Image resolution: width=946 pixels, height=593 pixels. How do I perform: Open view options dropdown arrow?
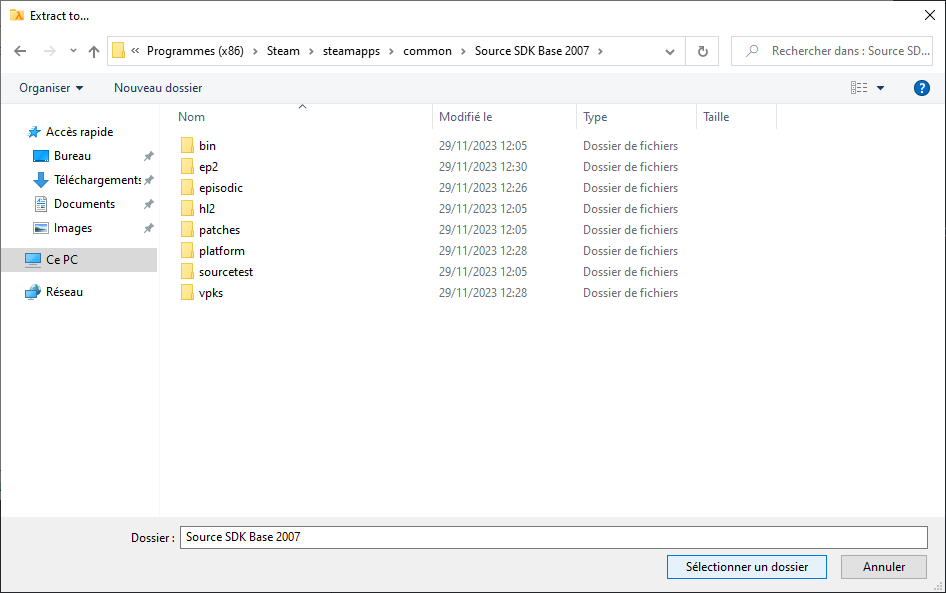[880, 88]
